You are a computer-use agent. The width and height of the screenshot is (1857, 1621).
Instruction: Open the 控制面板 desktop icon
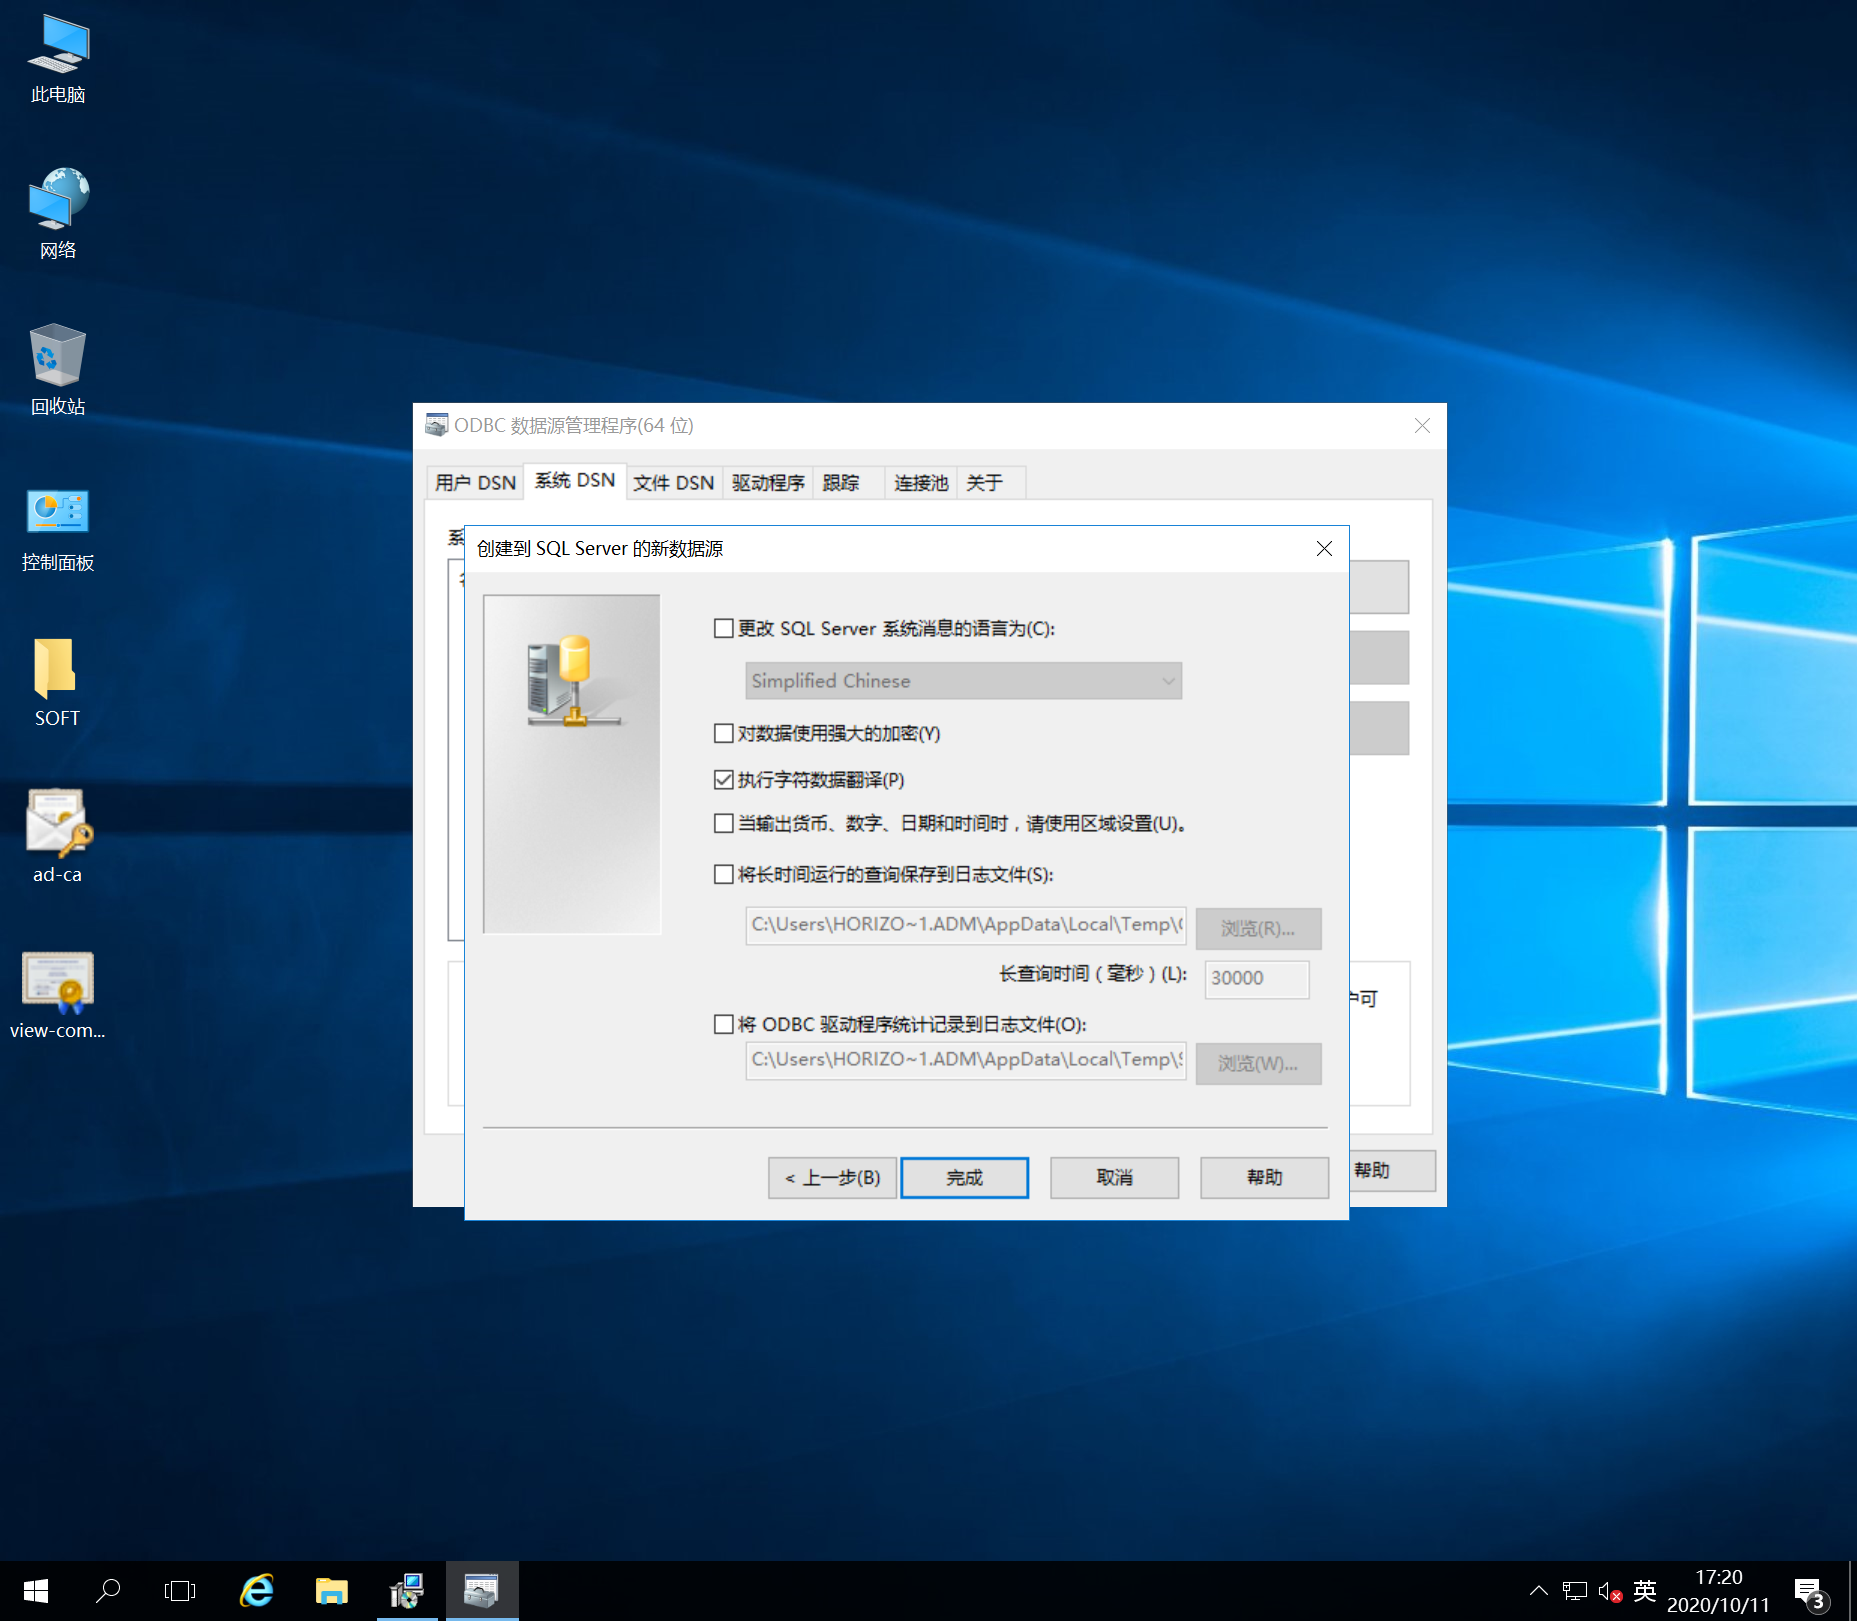(x=58, y=528)
